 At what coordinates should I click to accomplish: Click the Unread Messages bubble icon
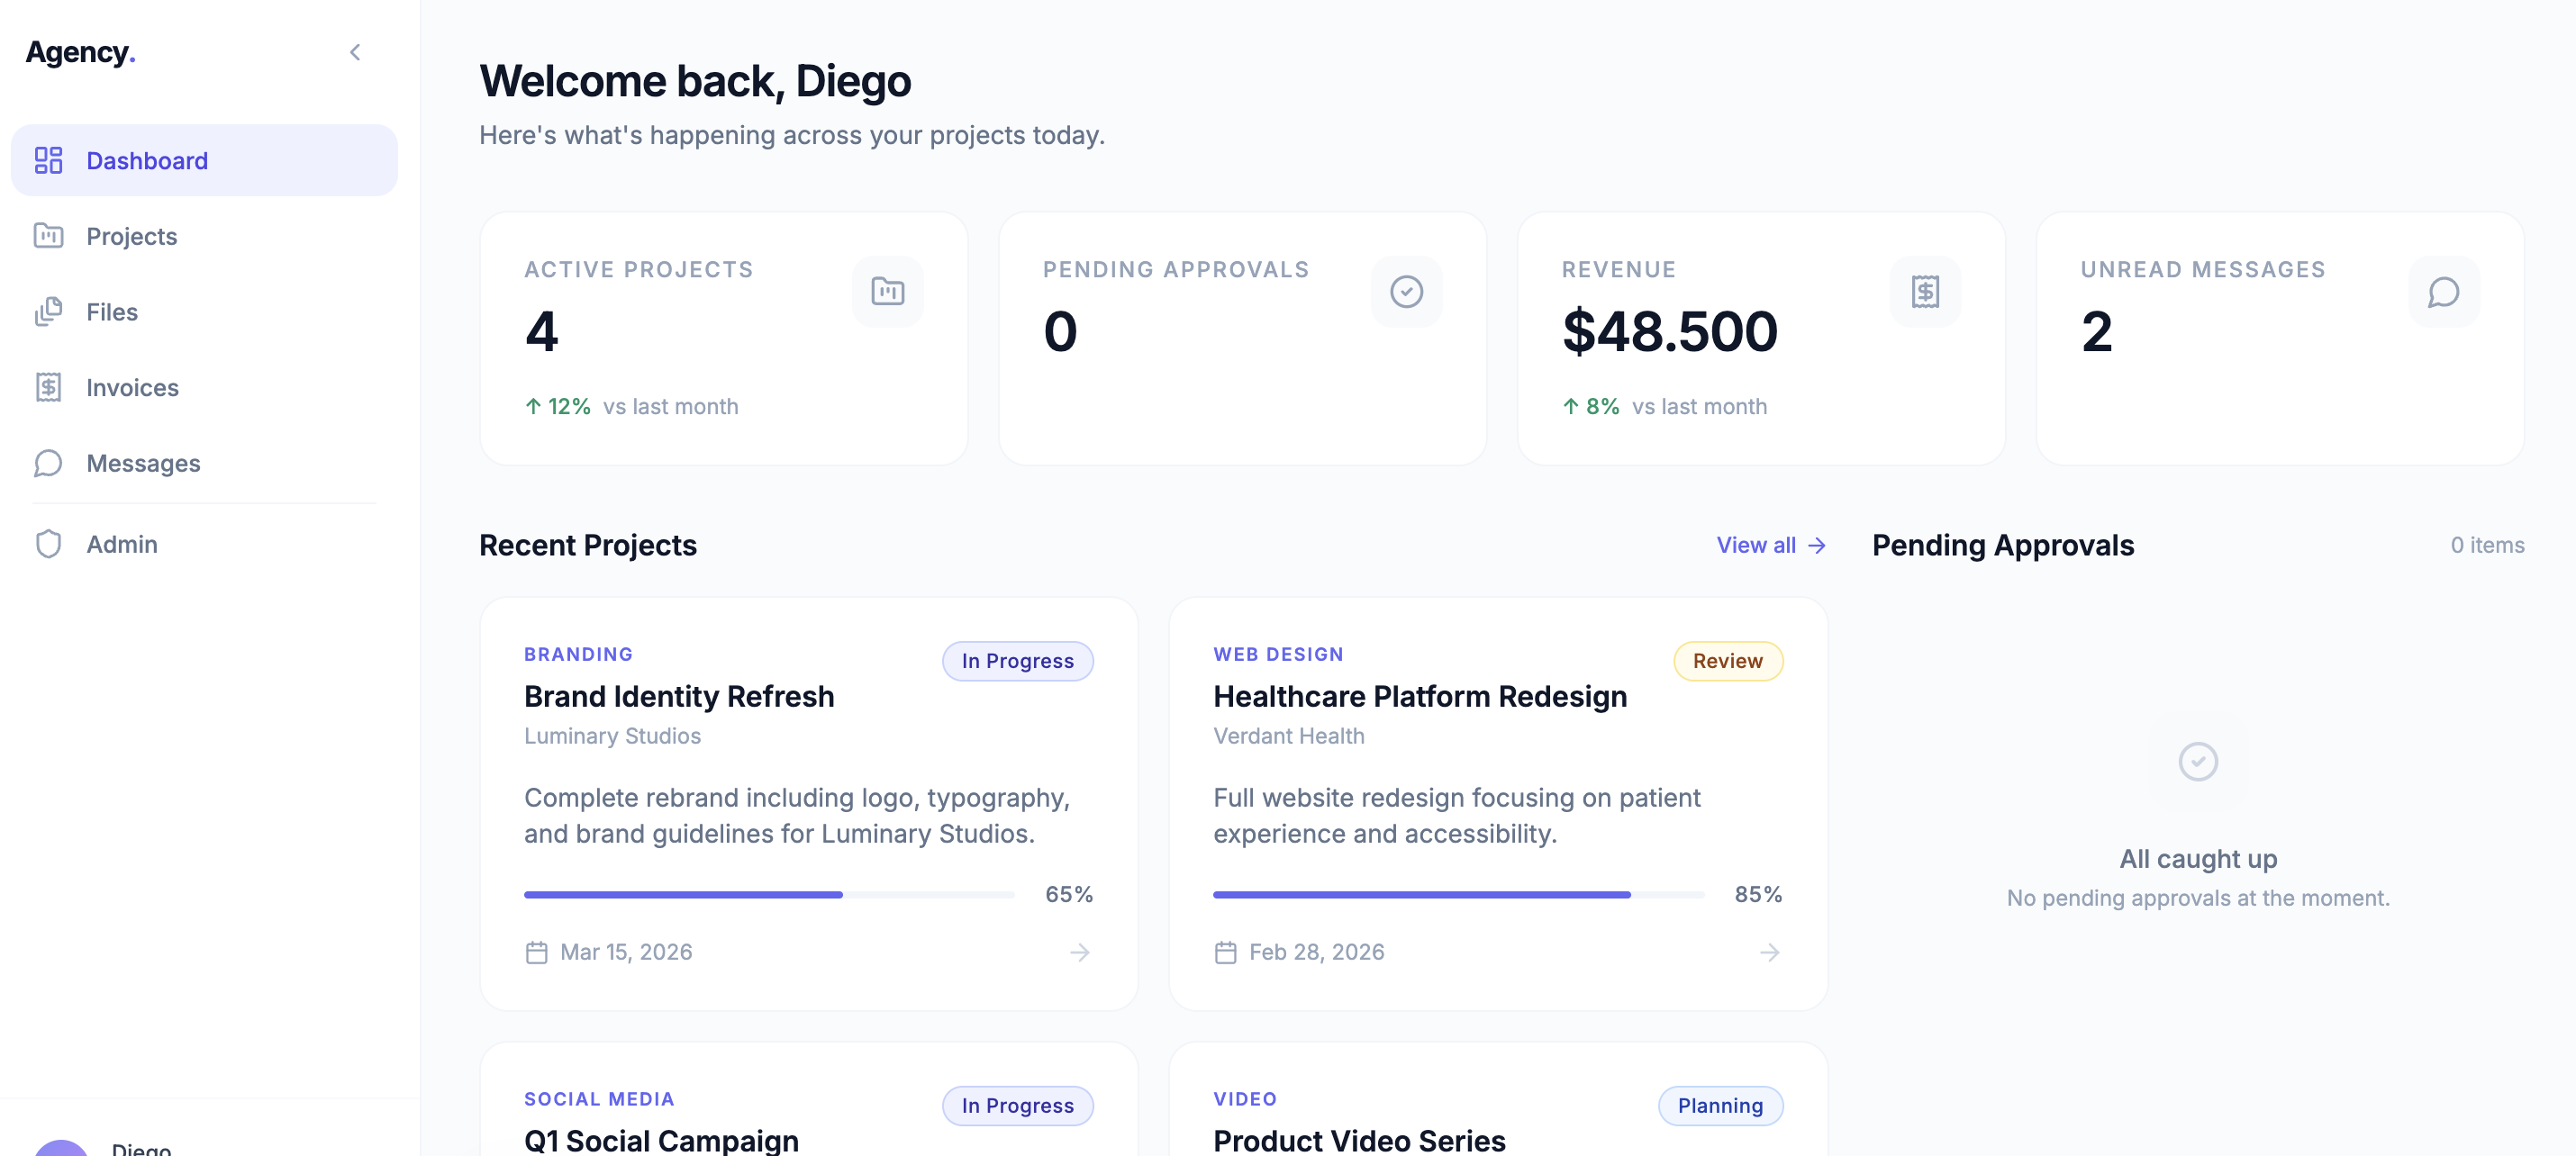[x=2443, y=291]
